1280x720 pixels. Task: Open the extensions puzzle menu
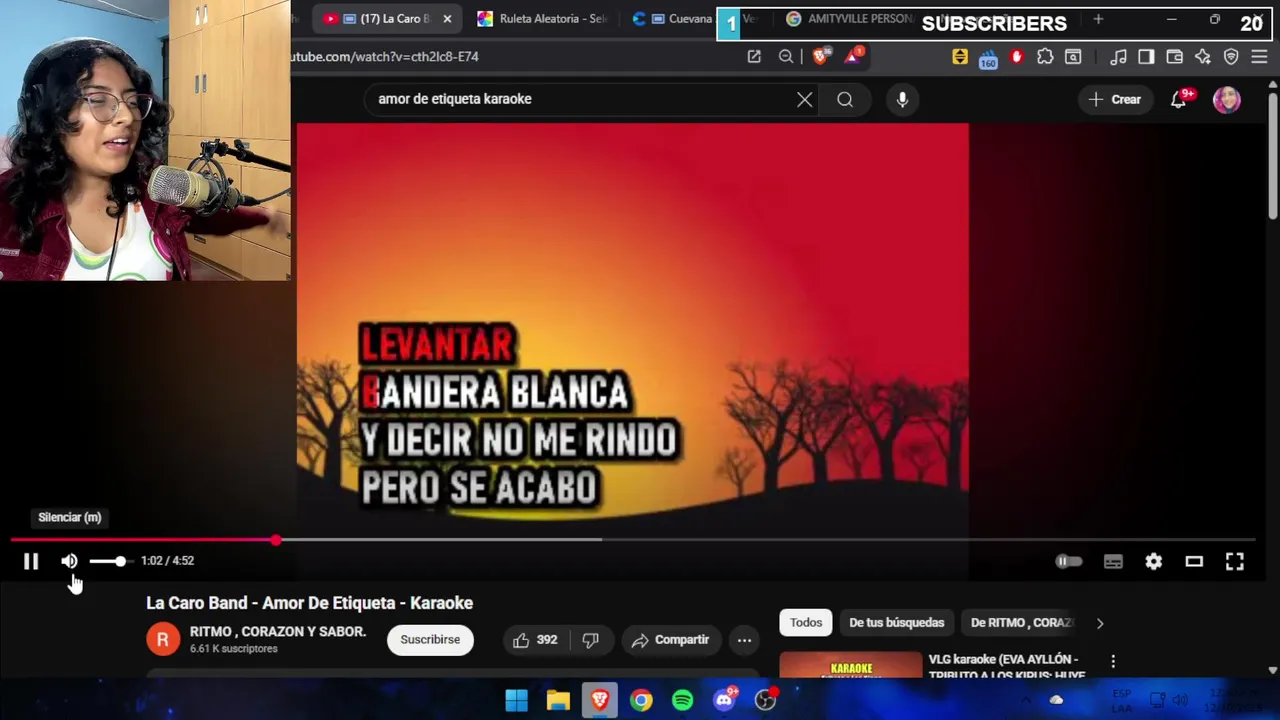pos(1045,57)
